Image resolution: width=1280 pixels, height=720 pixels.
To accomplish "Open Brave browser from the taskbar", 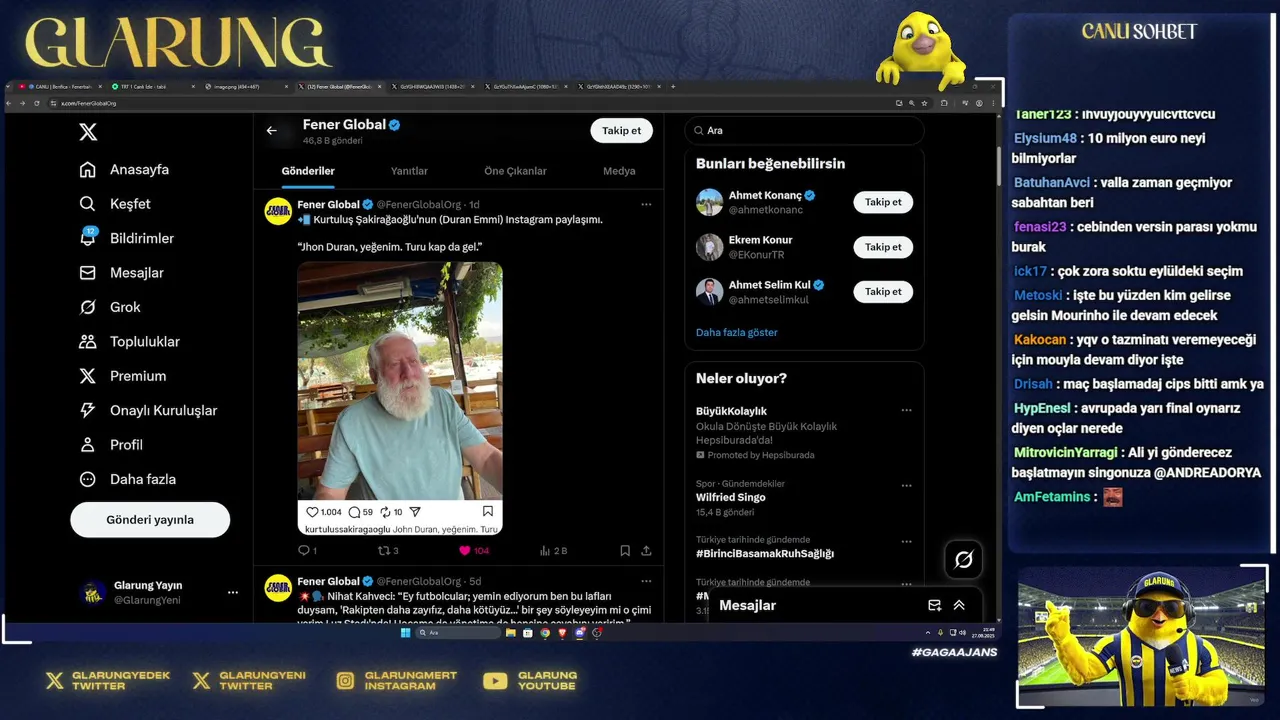I will click(562, 633).
